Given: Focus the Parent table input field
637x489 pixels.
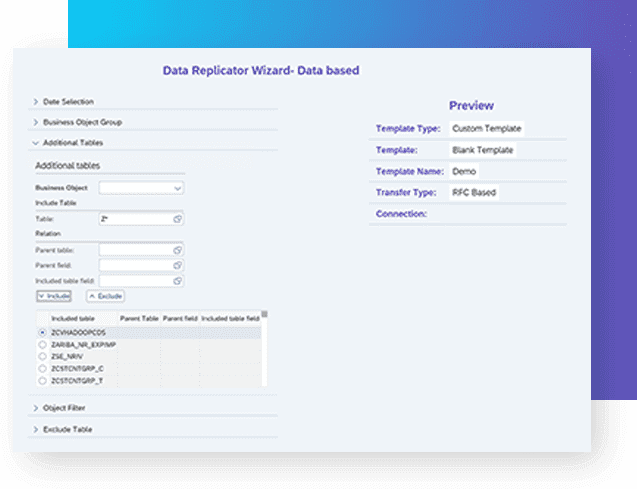Looking at the screenshot, I should pos(135,249).
